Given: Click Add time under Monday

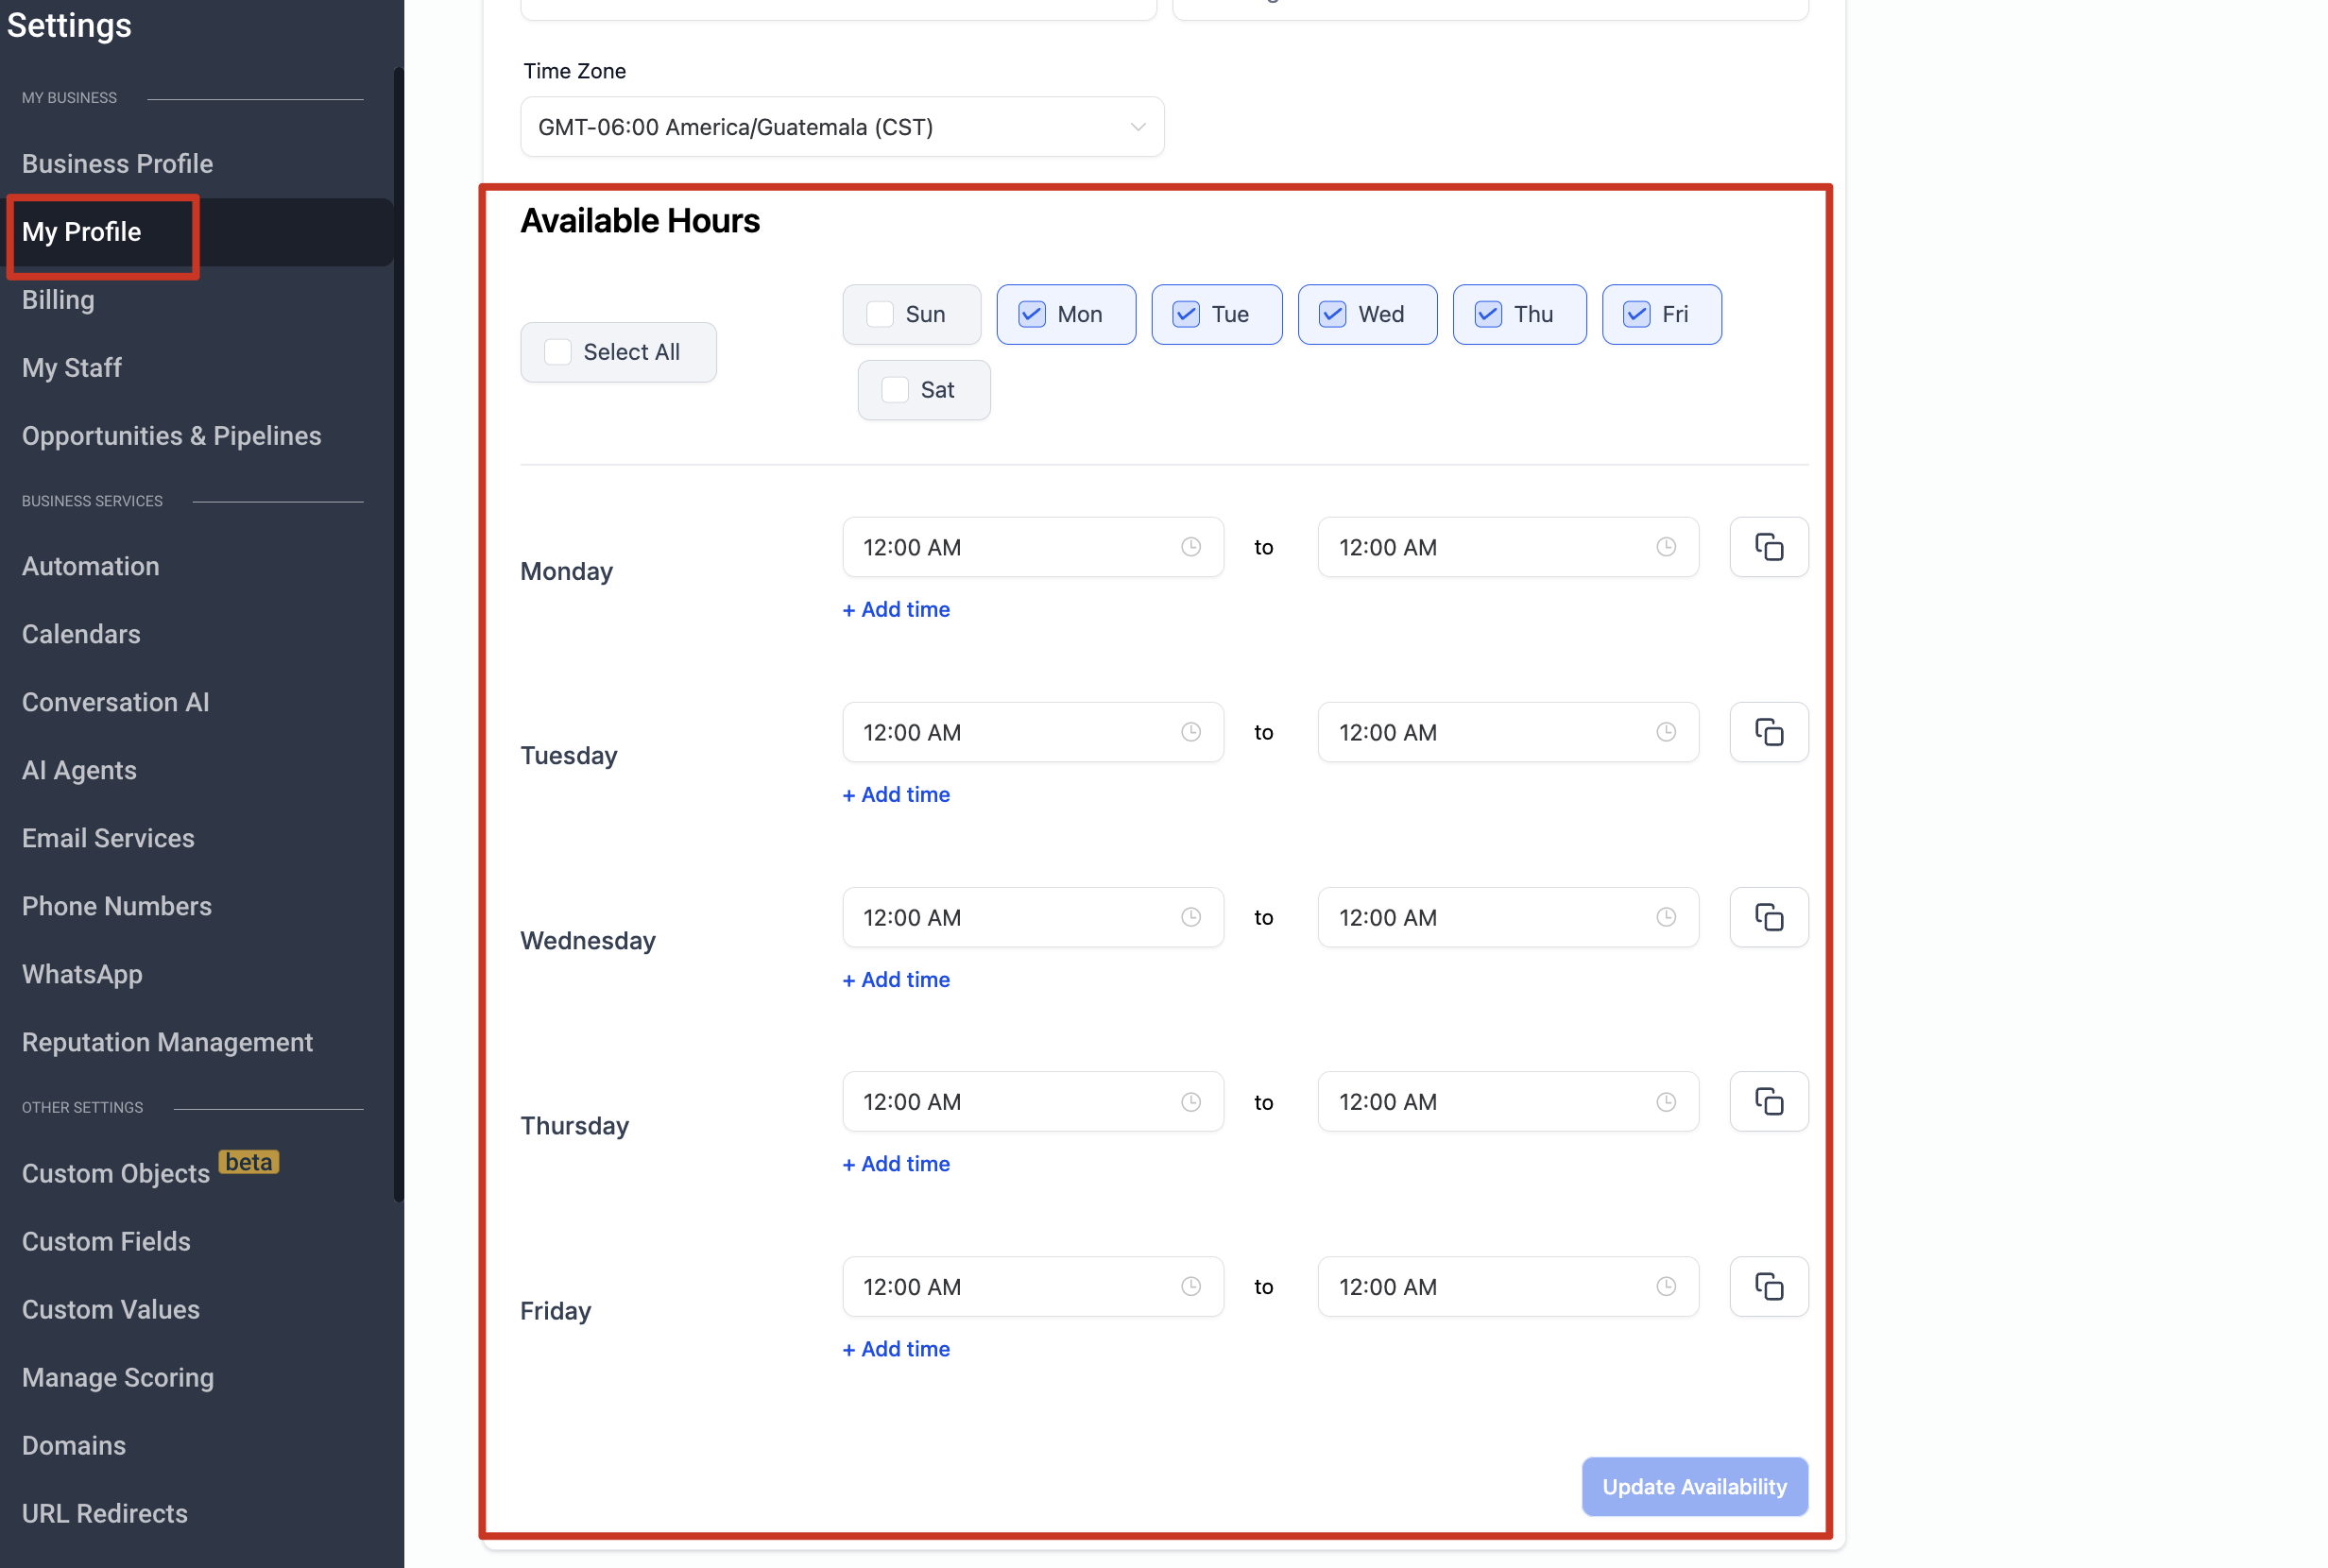Looking at the screenshot, I should (896, 609).
